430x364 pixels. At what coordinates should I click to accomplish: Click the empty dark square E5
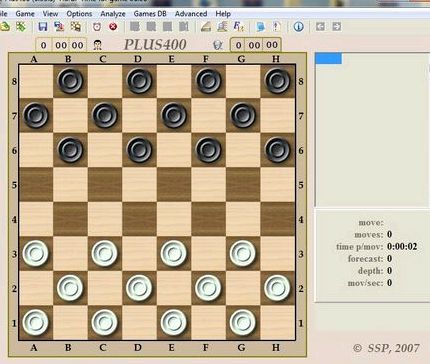[174, 184]
